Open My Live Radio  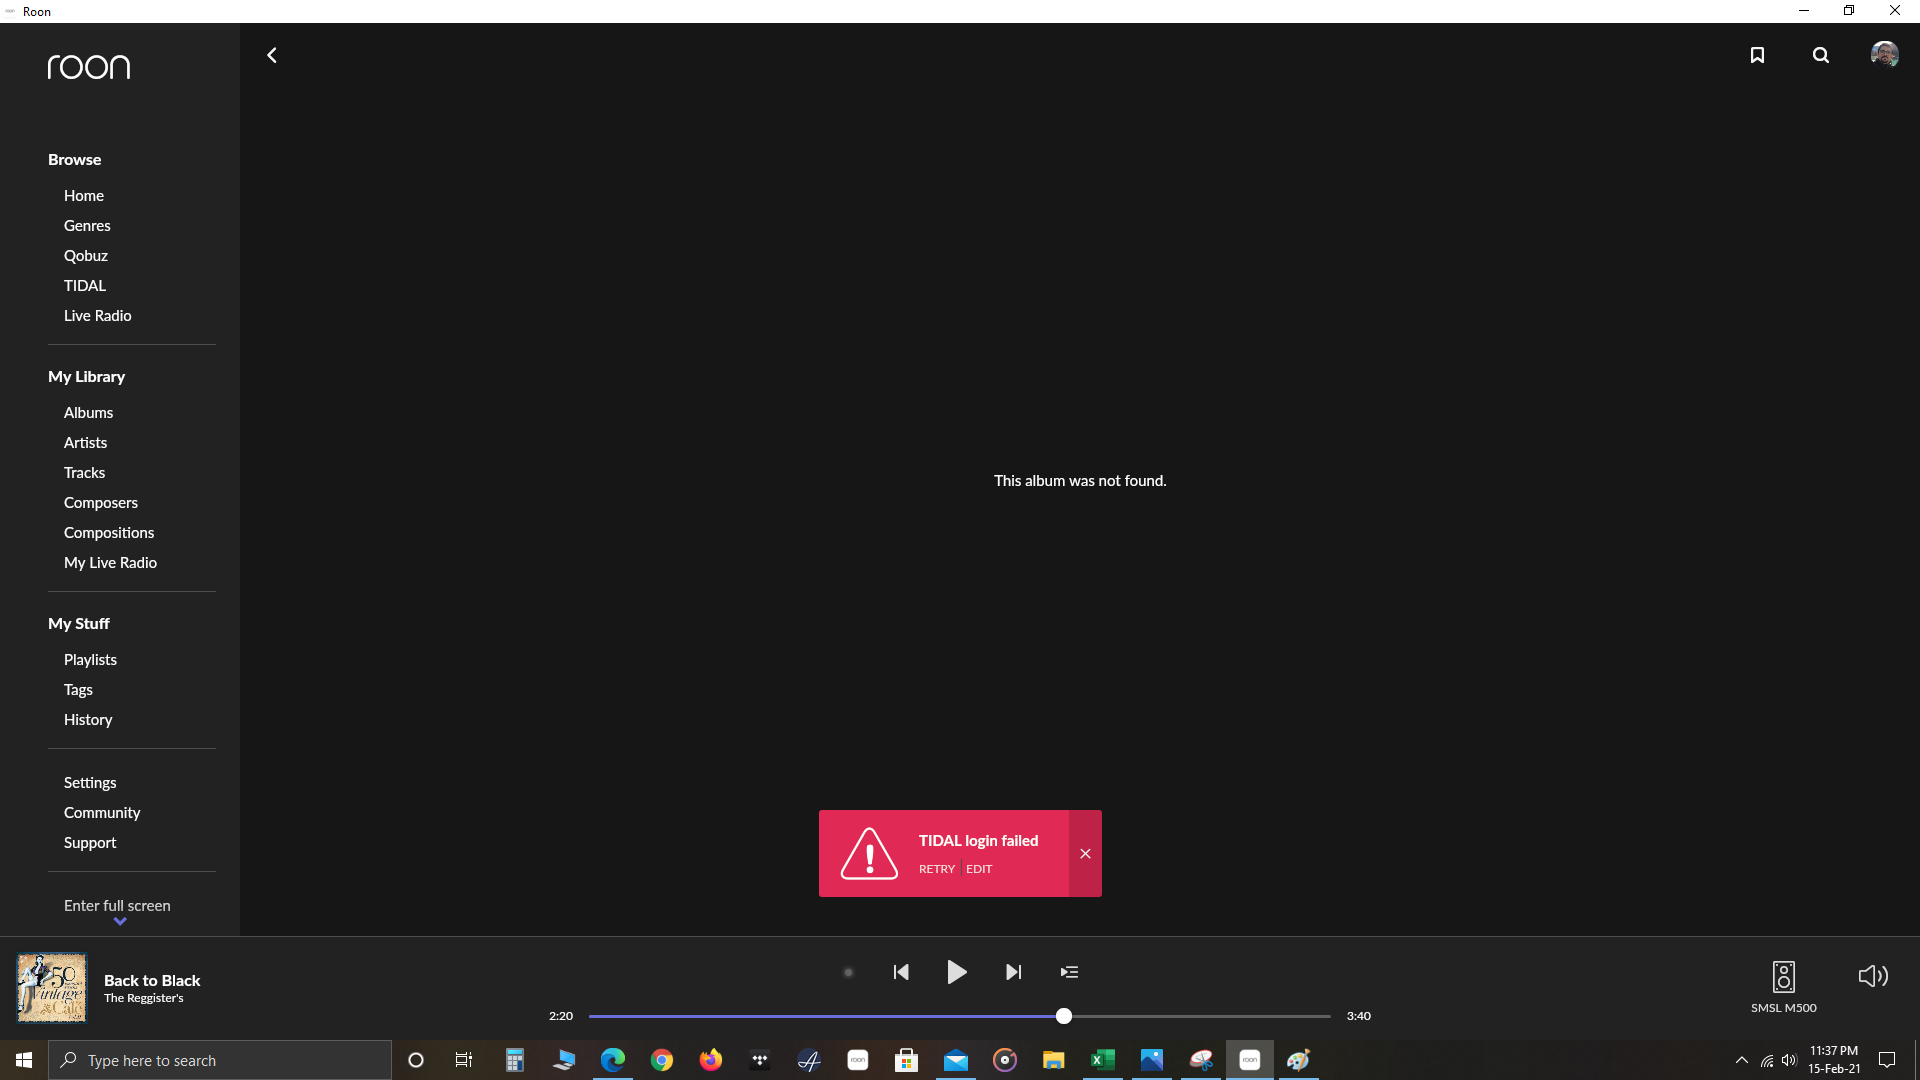click(x=111, y=563)
